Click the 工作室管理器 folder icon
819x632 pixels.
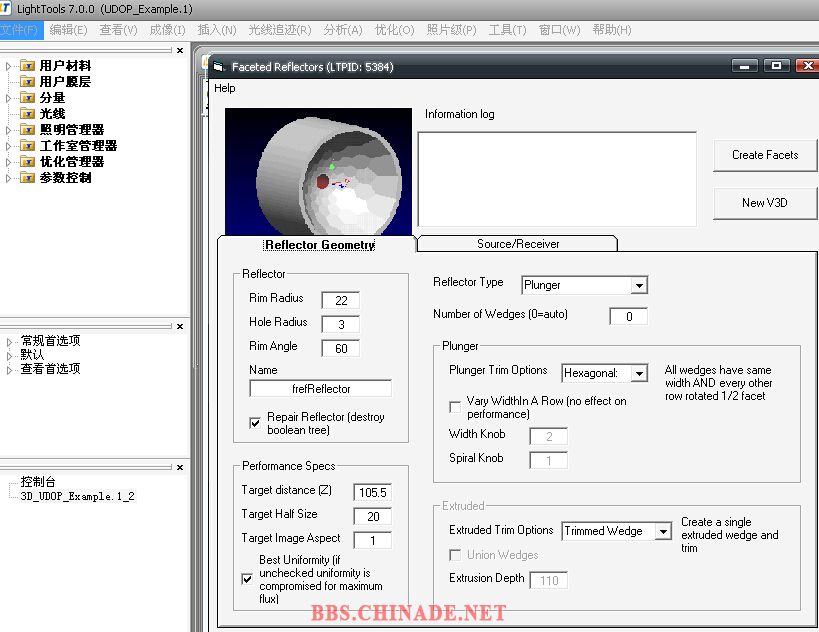click(28, 146)
